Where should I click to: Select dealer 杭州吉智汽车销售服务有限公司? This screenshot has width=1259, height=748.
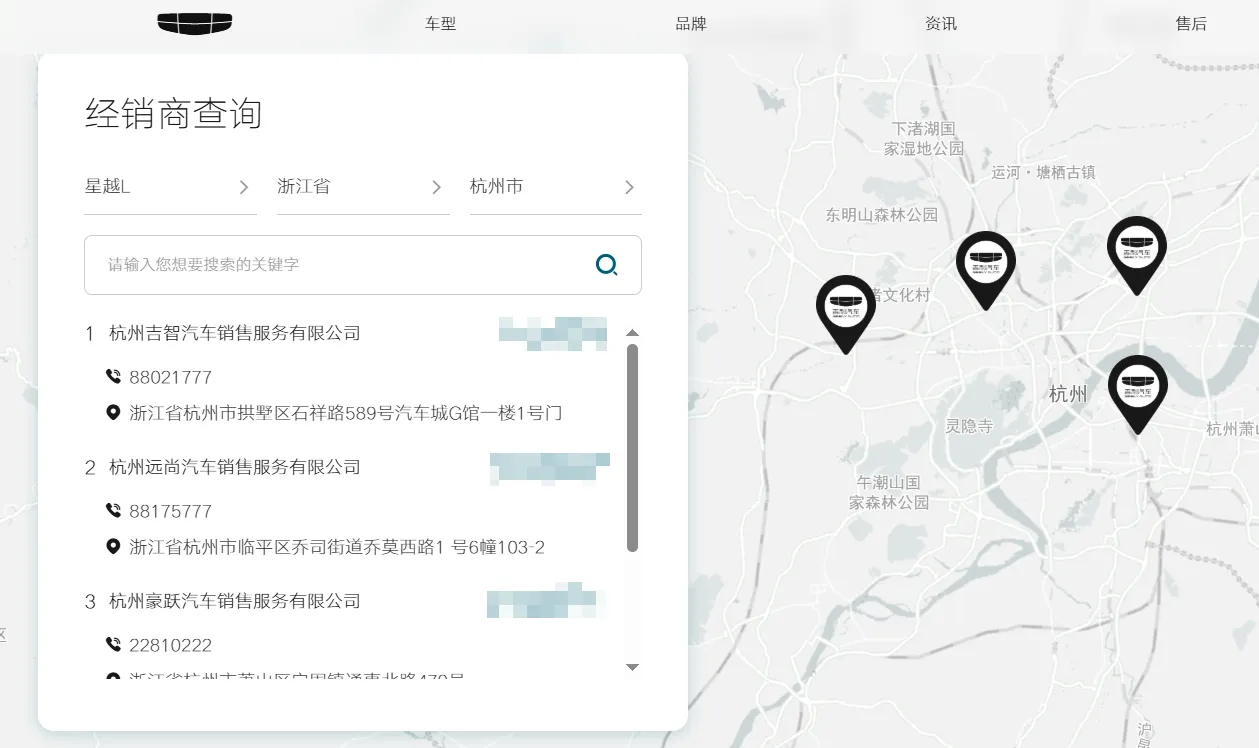236,333
